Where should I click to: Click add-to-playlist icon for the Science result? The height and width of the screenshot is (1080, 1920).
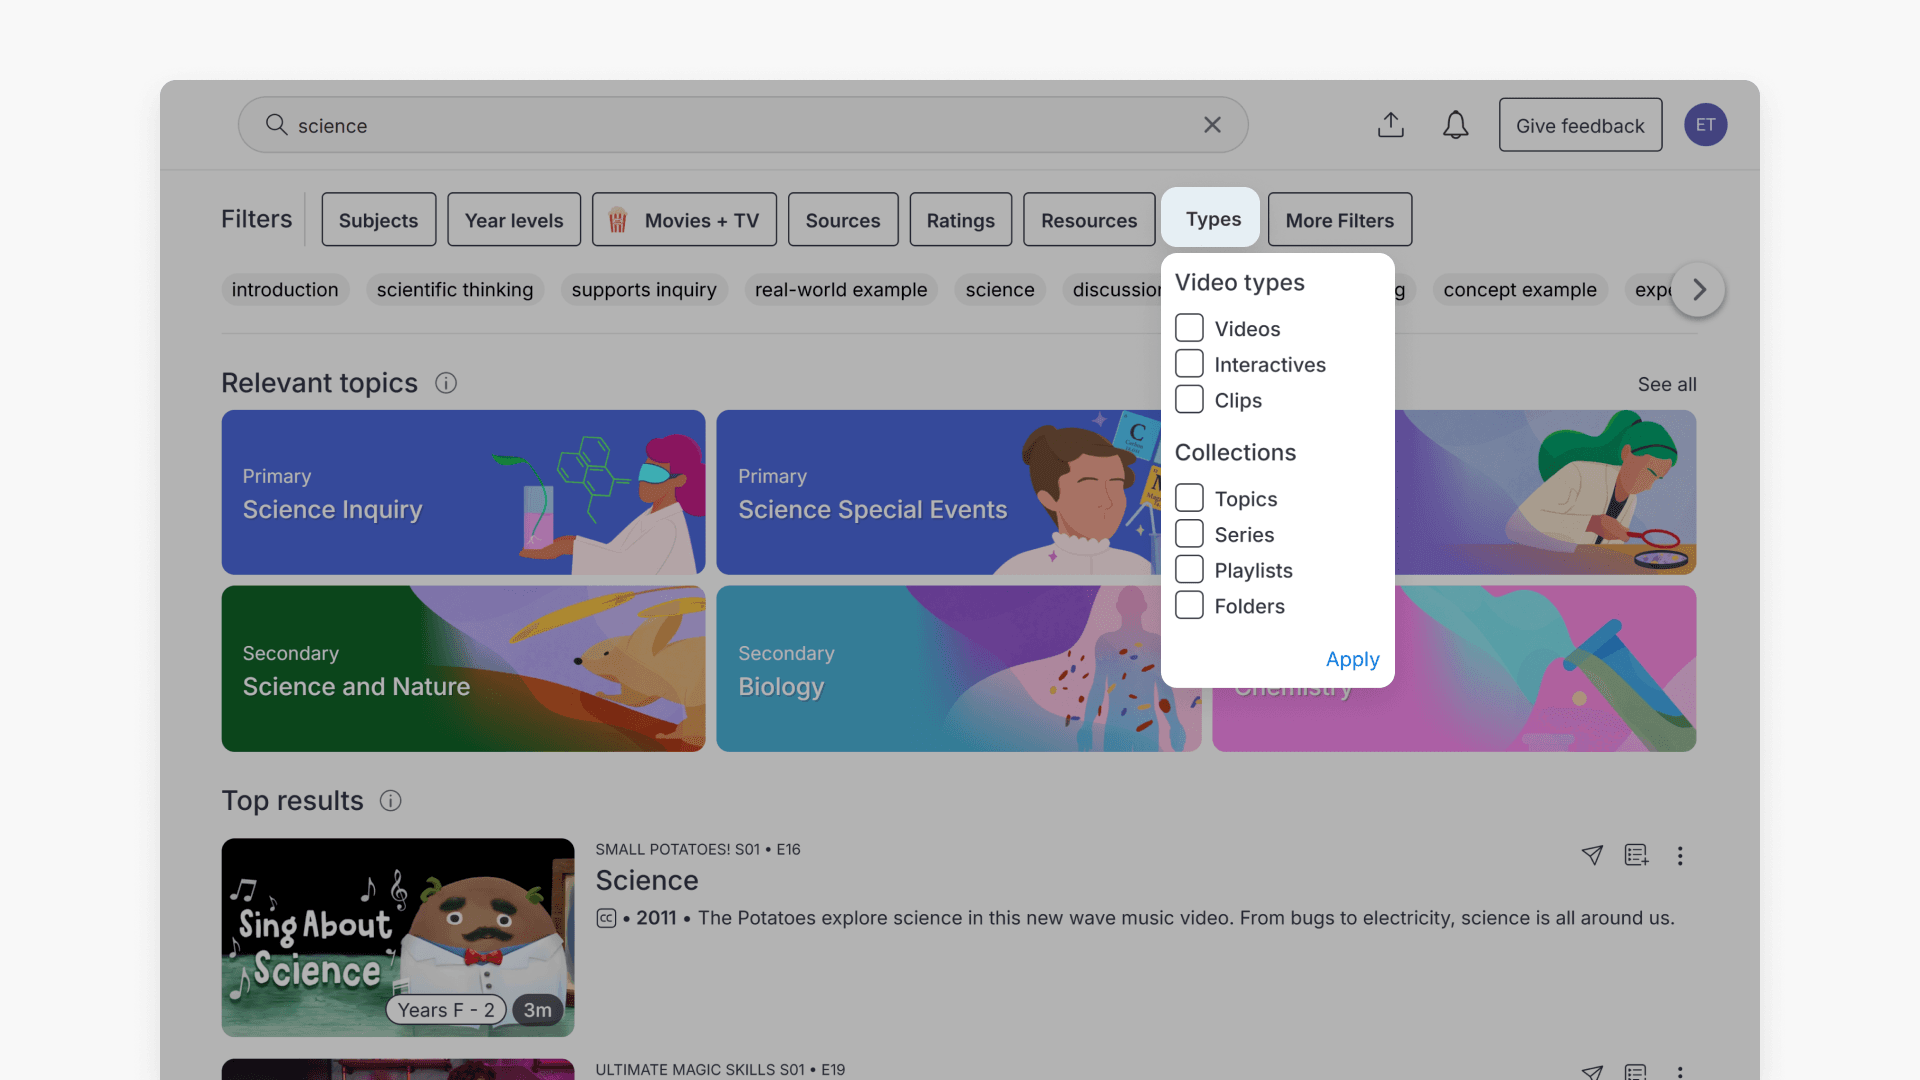(x=1636, y=855)
